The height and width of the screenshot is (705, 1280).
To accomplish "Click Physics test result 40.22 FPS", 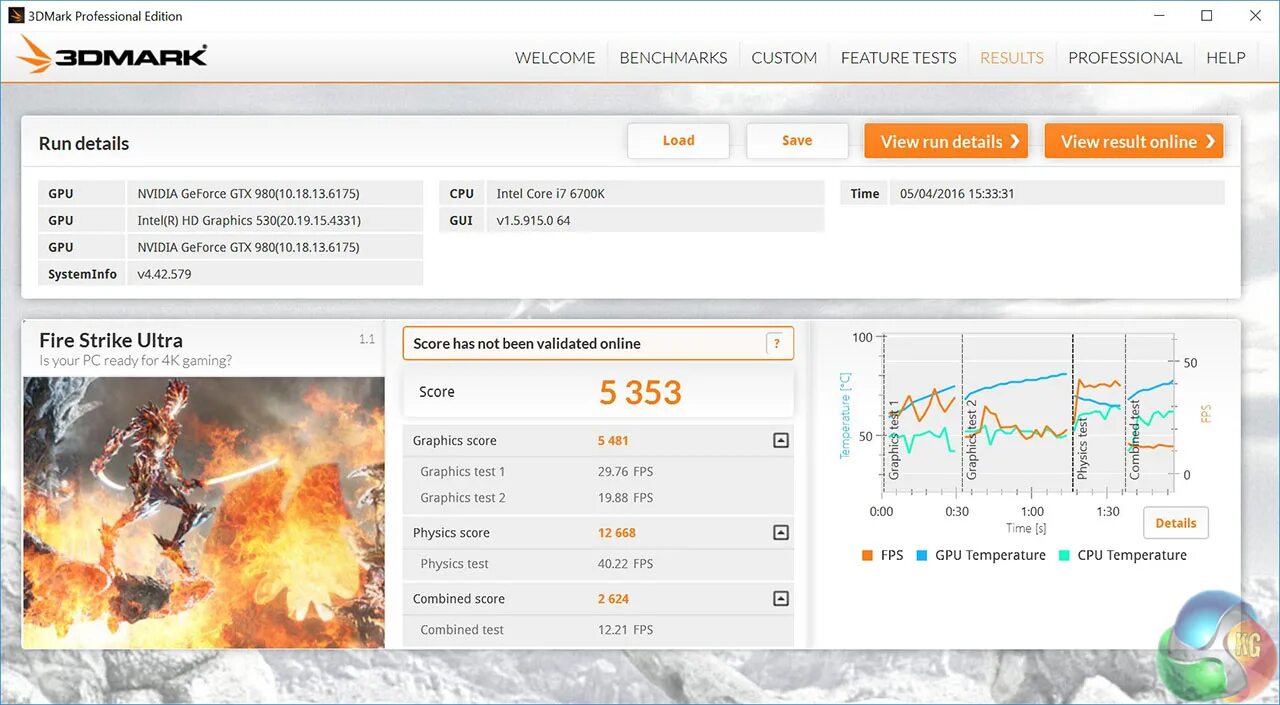I will (x=625, y=564).
